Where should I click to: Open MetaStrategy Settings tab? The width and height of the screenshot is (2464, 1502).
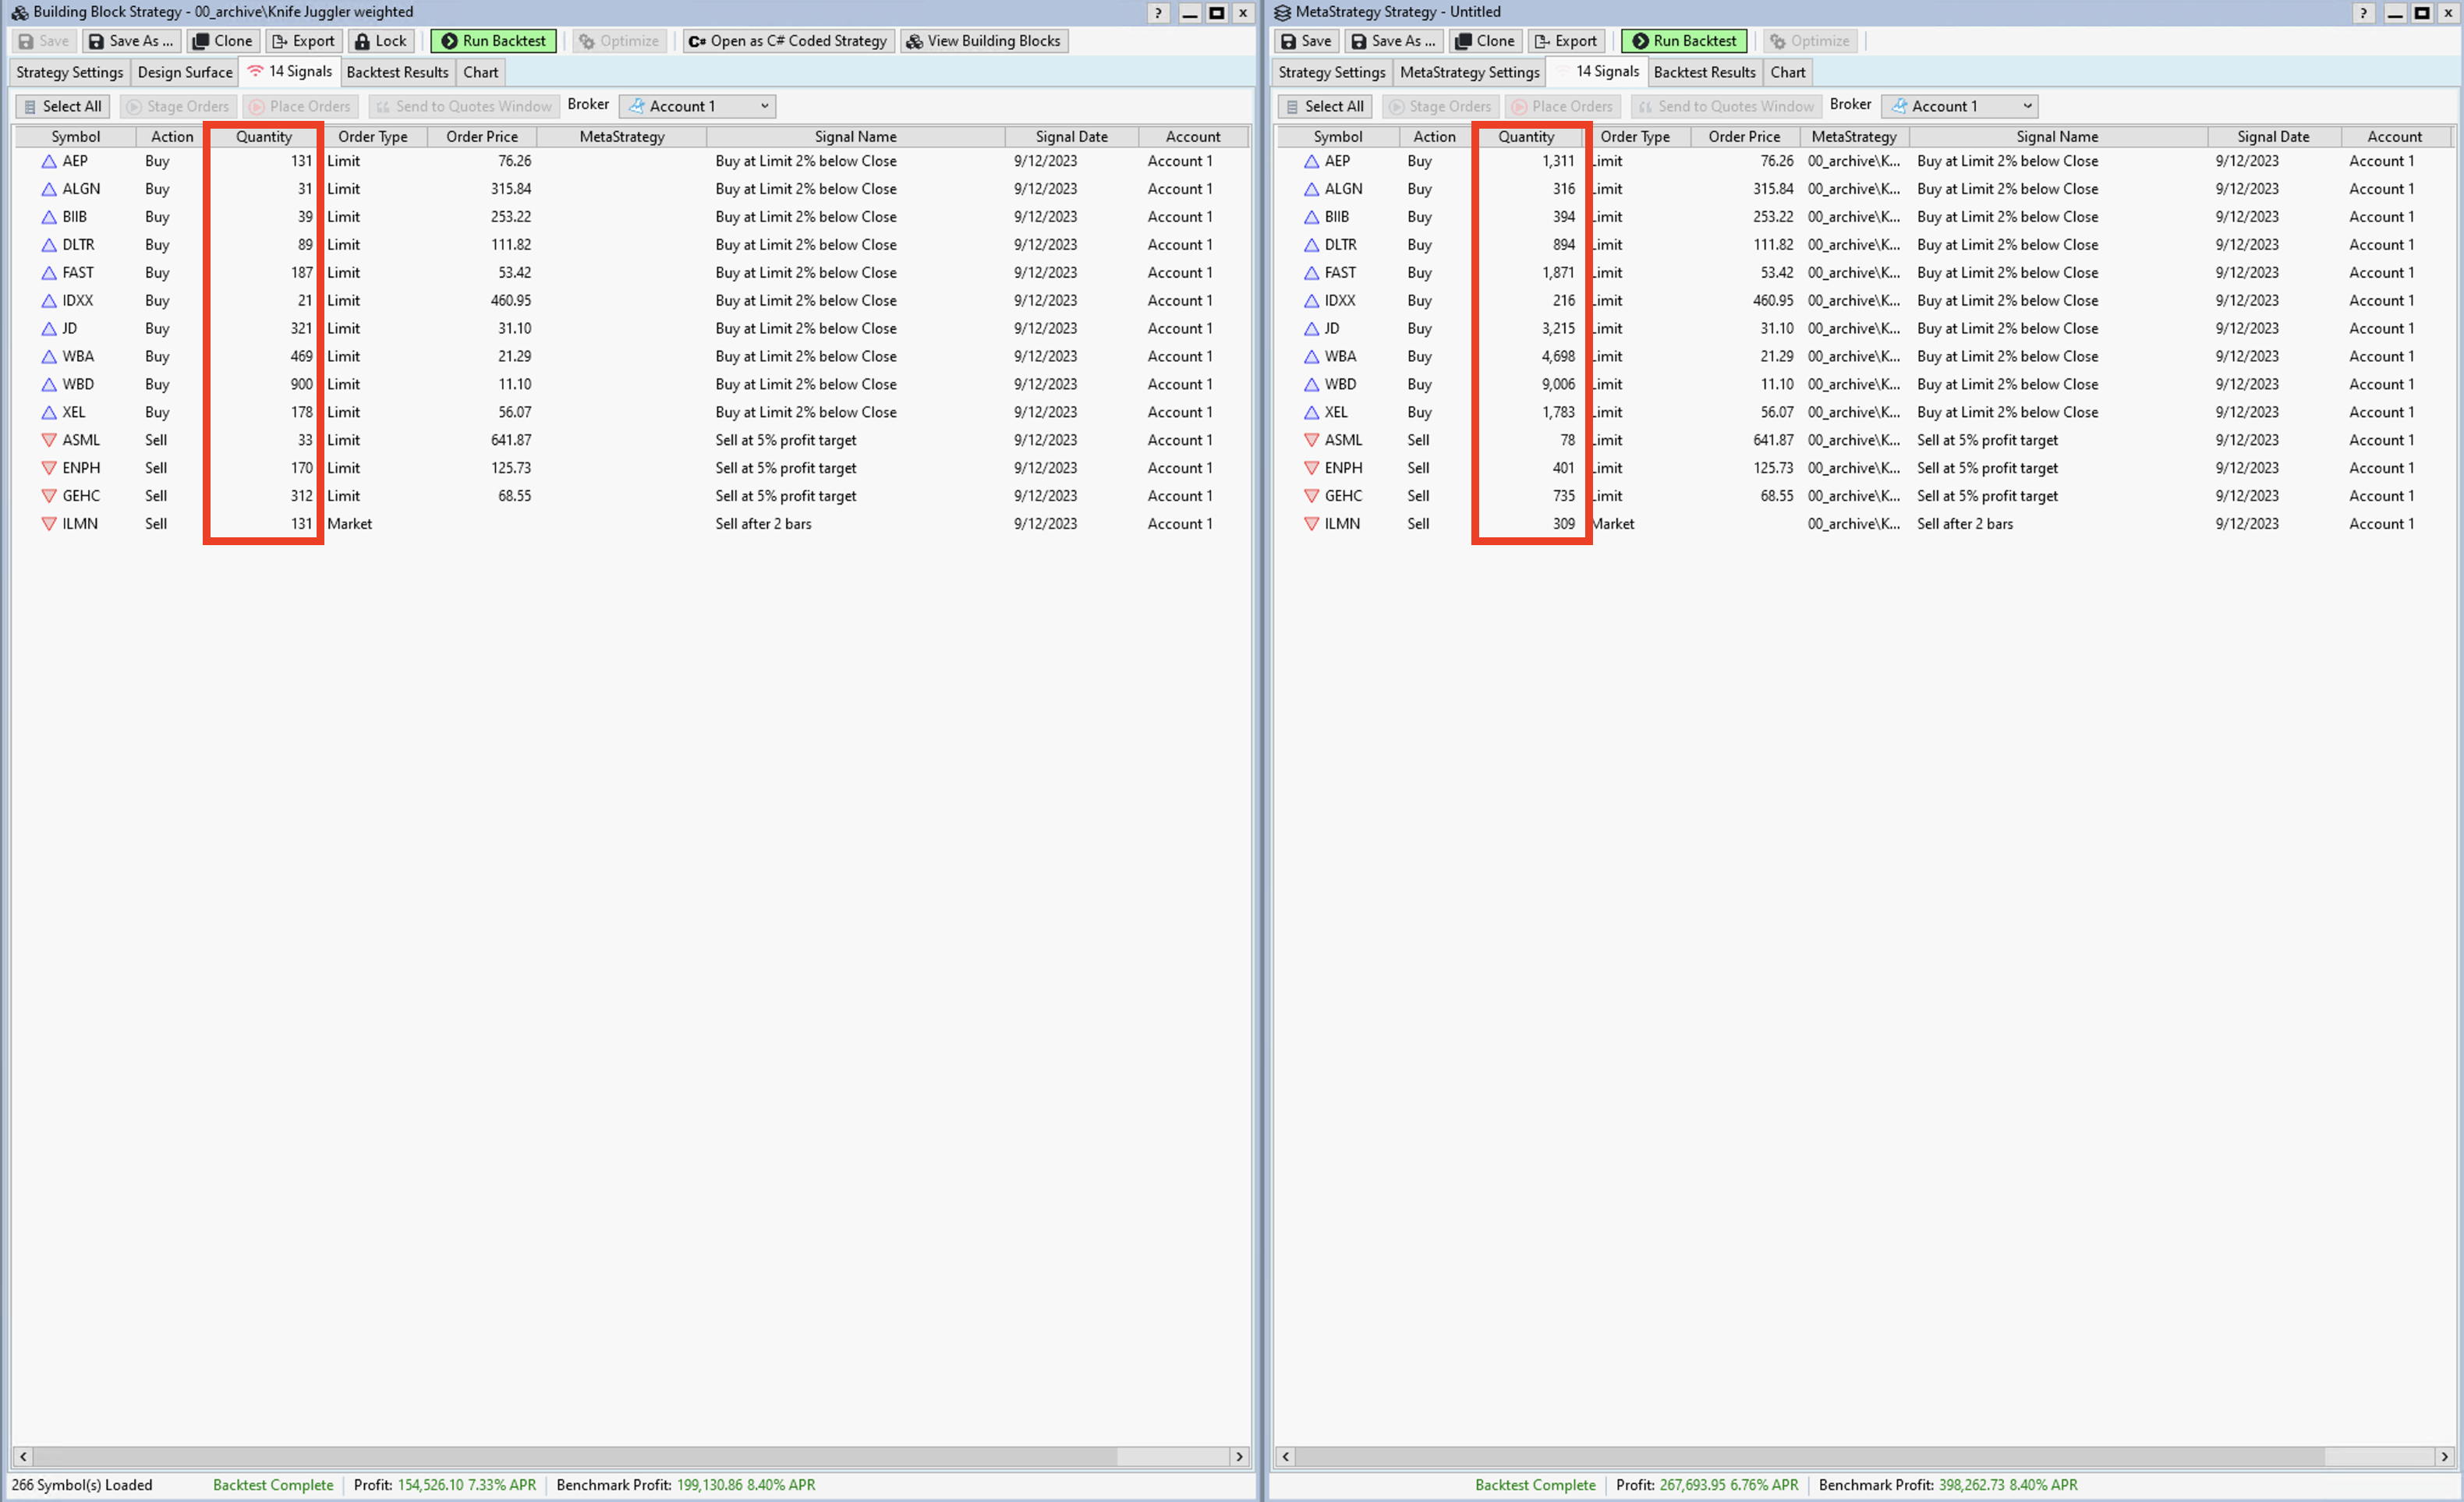click(x=1469, y=72)
